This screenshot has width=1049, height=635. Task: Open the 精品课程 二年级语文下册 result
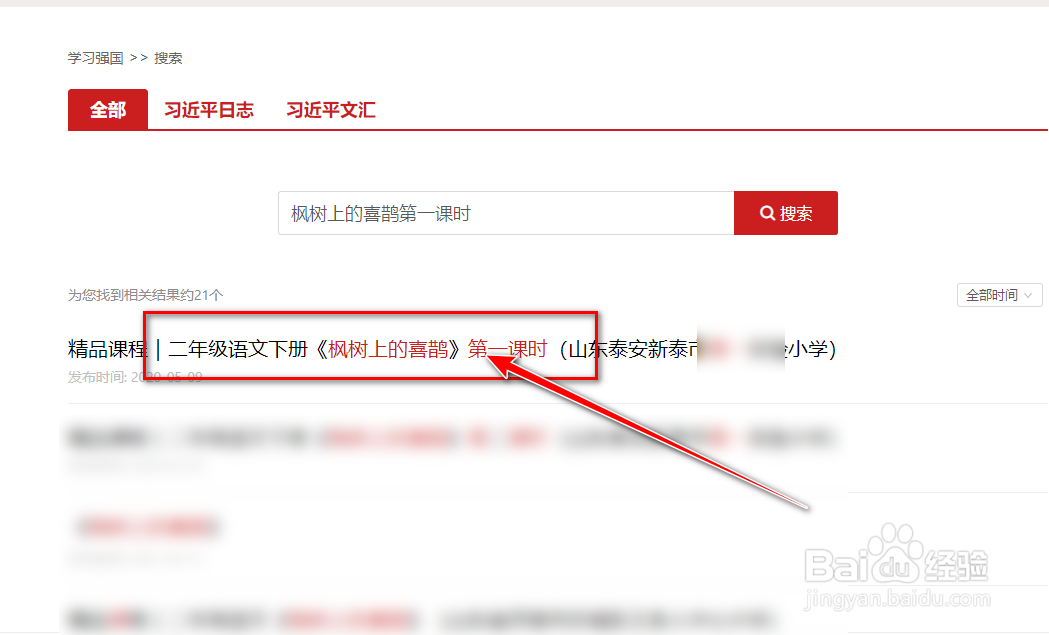click(452, 349)
